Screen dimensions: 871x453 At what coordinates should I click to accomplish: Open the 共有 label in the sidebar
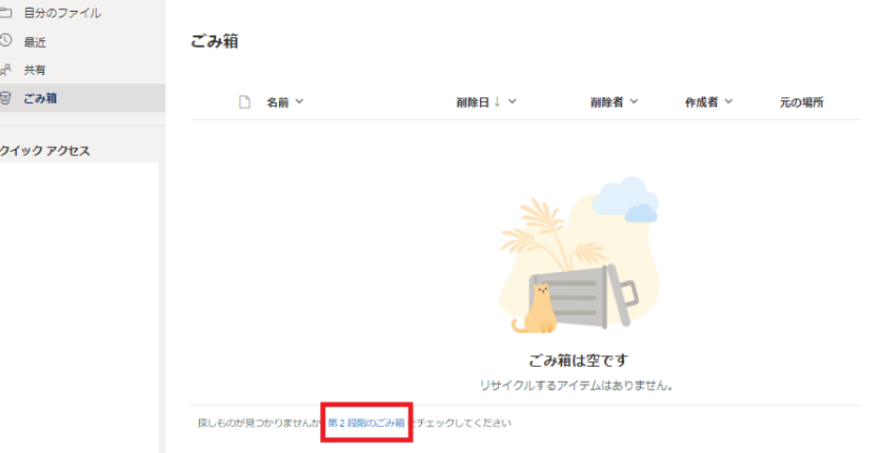click(35, 70)
